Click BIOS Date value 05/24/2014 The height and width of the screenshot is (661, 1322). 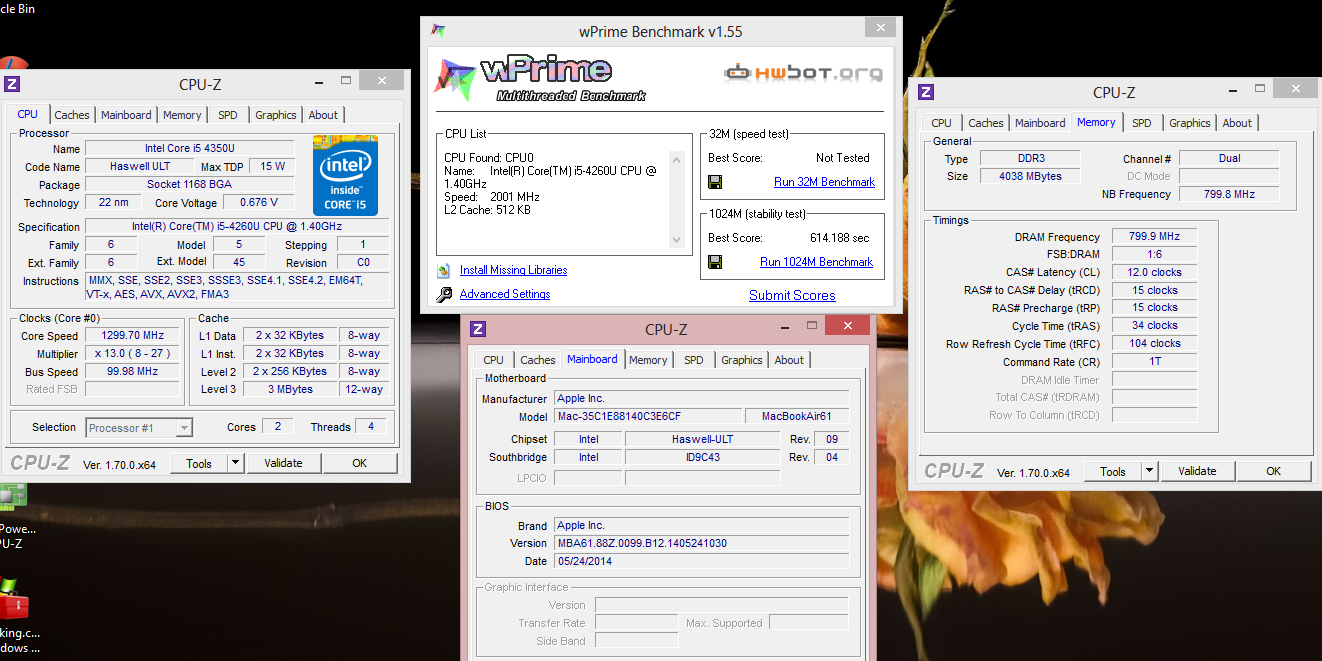tap(701, 561)
